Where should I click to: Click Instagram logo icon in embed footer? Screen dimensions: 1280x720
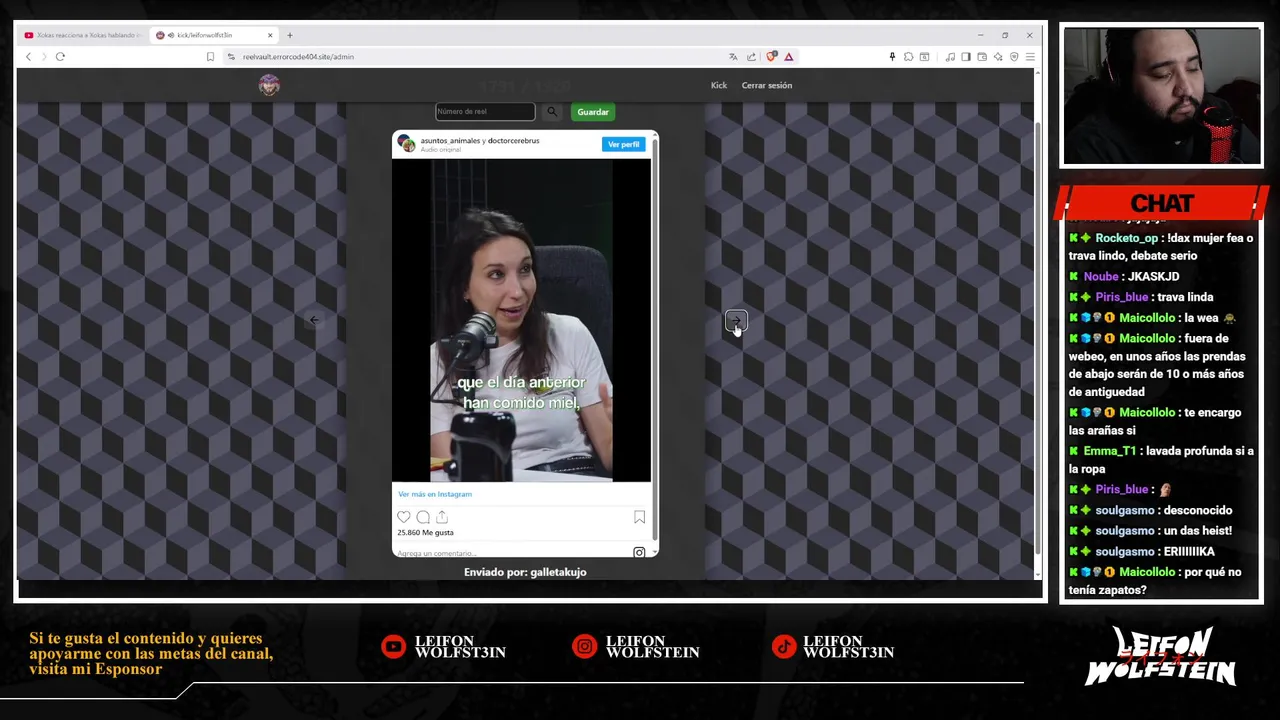[639, 552]
